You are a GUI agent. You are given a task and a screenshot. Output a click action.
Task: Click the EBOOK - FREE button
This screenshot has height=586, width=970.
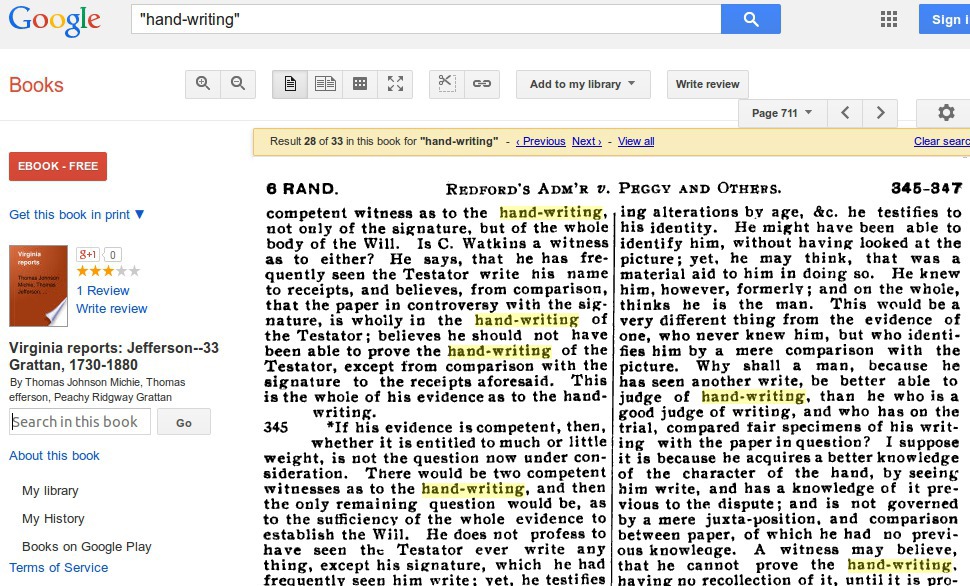(58, 166)
